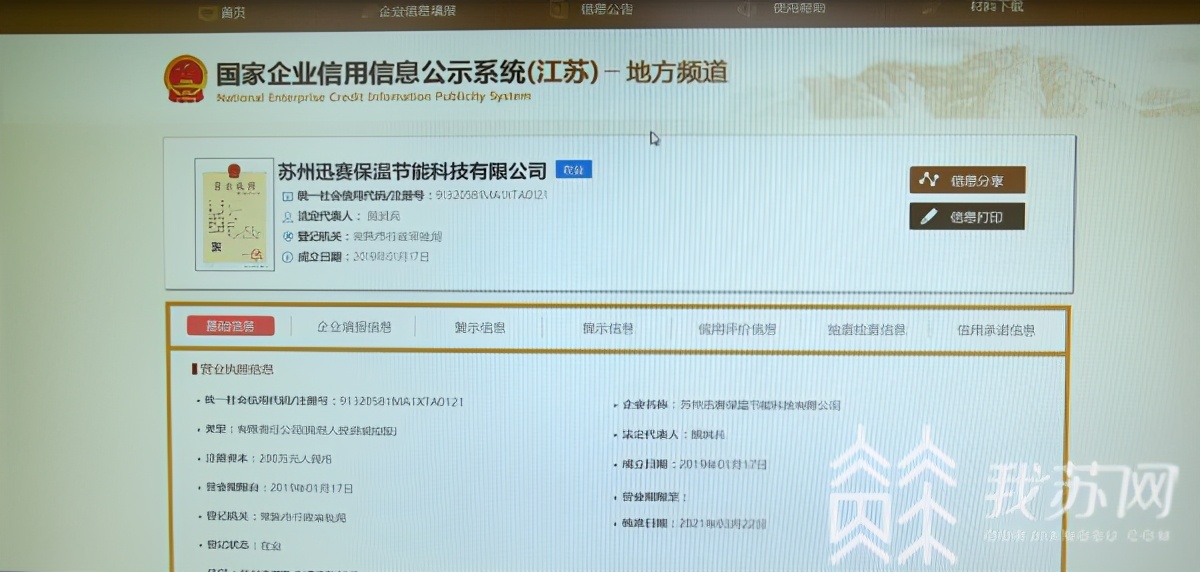Select the red 基础信息 tab
This screenshot has height=572, width=1200.
pyautogui.click(x=230, y=326)
